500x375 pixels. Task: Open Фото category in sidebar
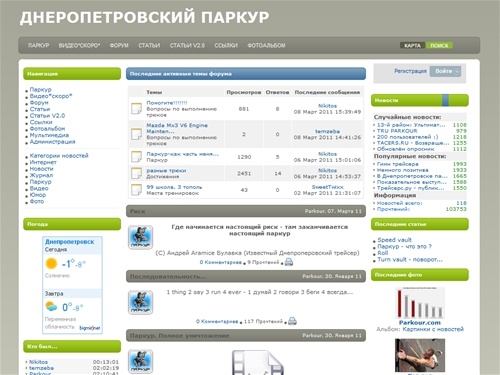(x=37, y=202)
